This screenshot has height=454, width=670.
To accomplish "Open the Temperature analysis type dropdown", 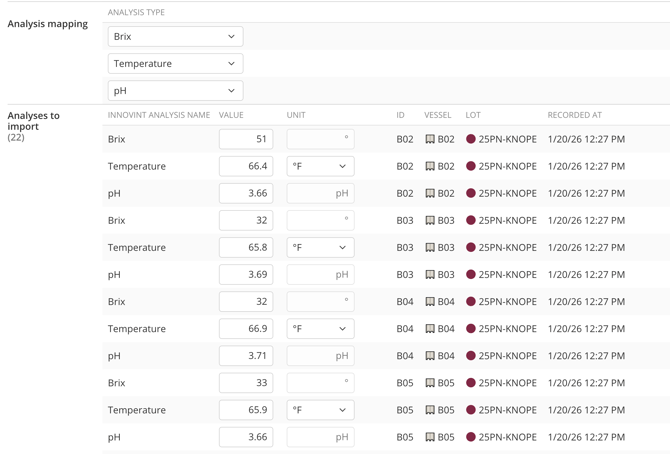I will pyautogui.click(x=175, y=64).
